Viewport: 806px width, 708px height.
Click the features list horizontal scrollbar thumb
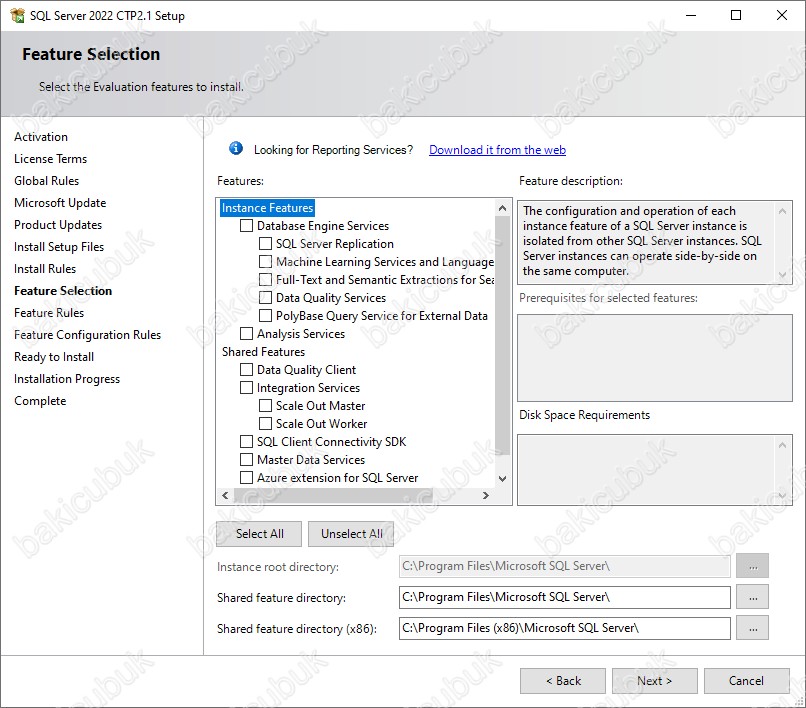click(333, 495)
